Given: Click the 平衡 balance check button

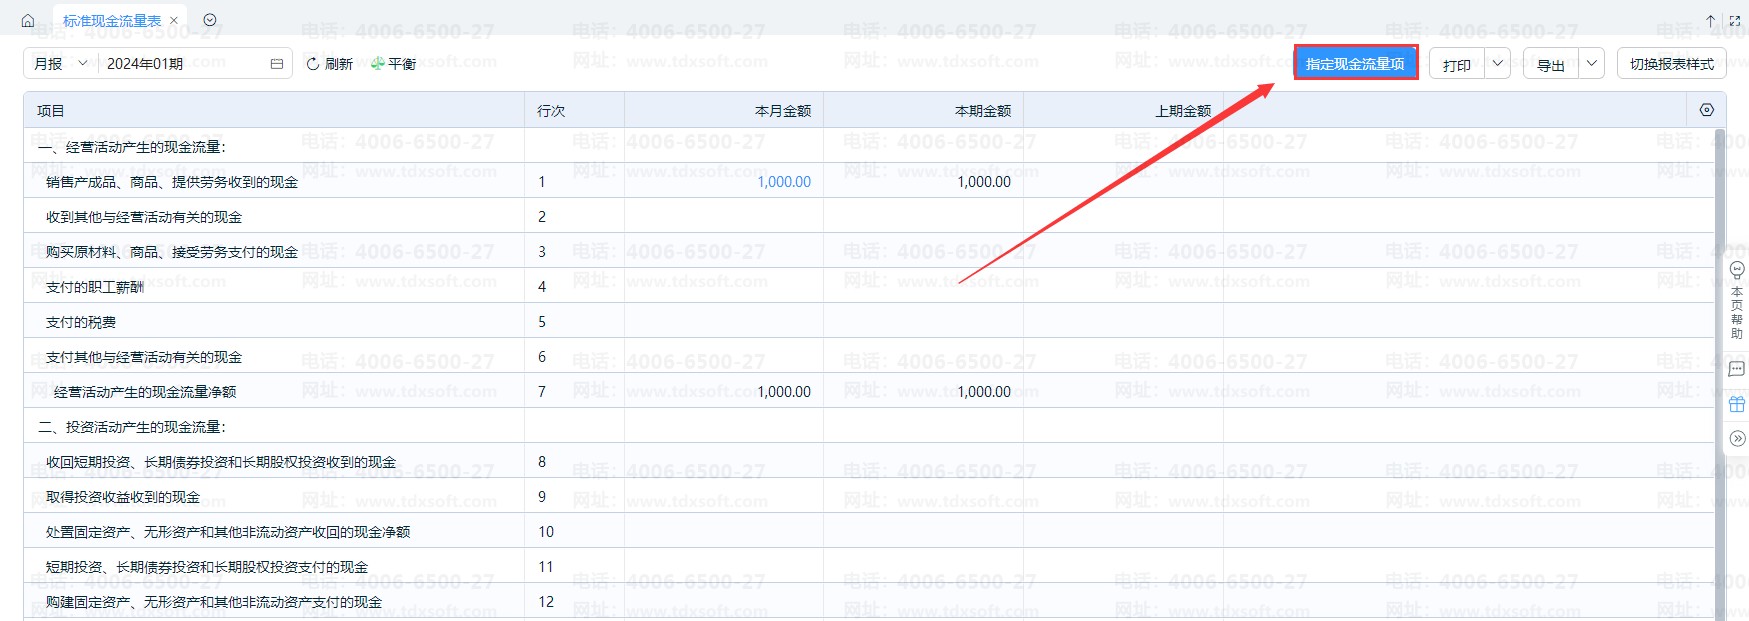Looking at the screenshot, I should [x=393, y=64].
